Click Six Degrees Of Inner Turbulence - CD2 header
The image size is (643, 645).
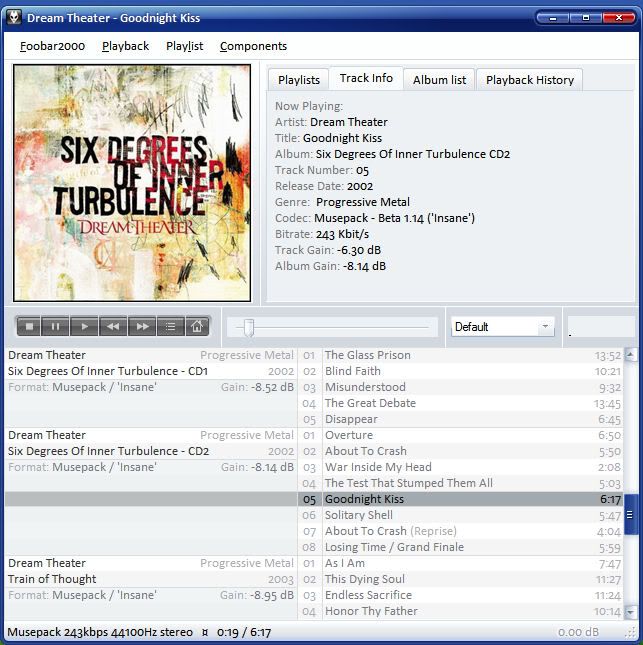[x=109, y=451]
